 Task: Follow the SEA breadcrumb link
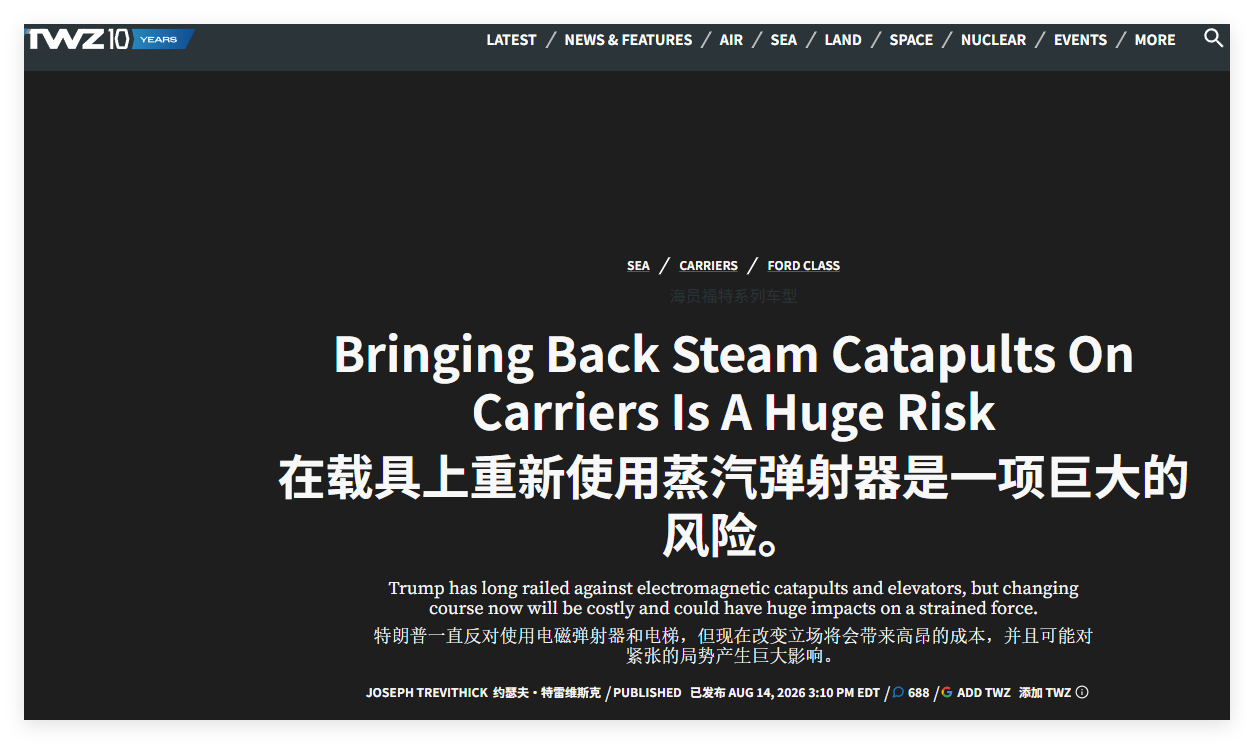click(638, 266)
